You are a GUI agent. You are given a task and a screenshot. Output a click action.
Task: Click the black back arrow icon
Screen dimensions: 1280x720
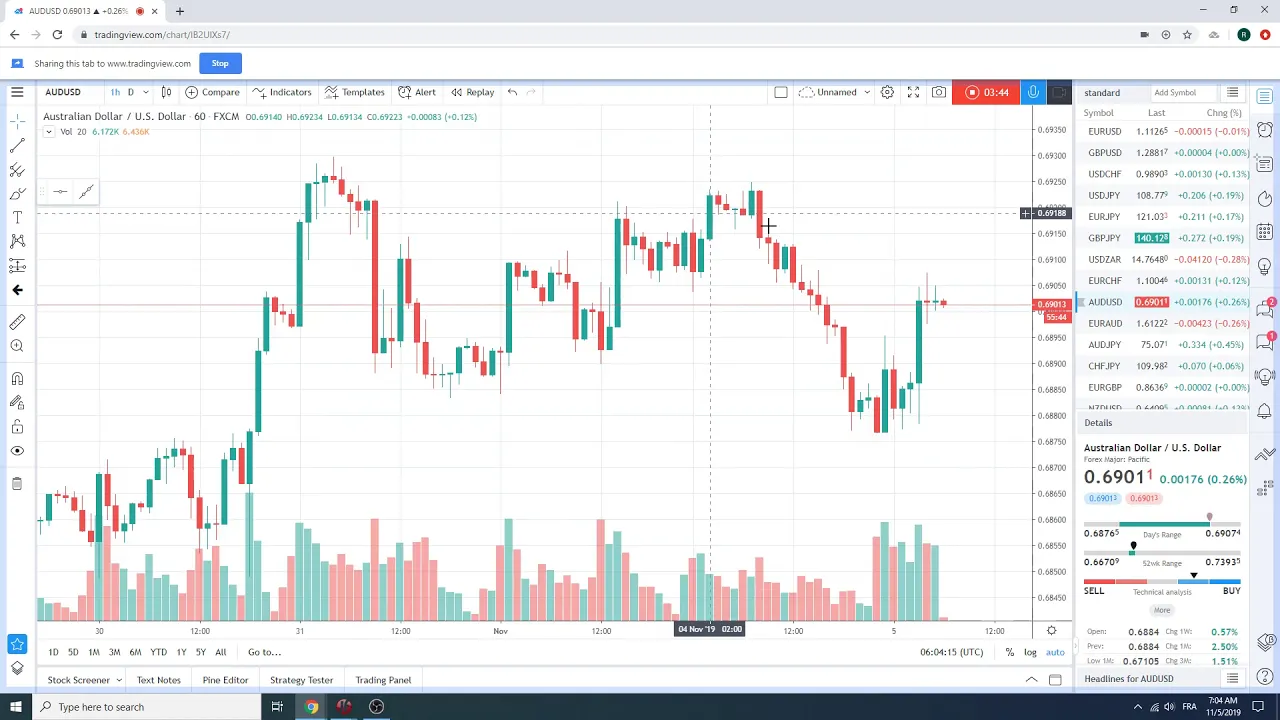point(17,290)
